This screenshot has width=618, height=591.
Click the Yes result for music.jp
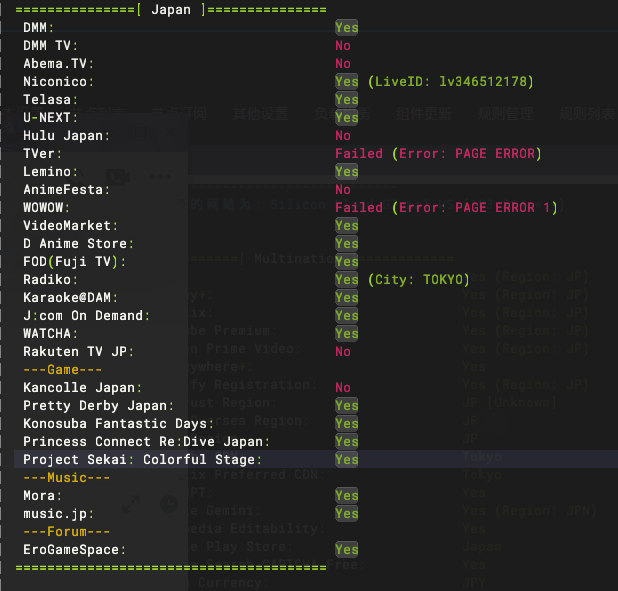click(x=346, y=513)
